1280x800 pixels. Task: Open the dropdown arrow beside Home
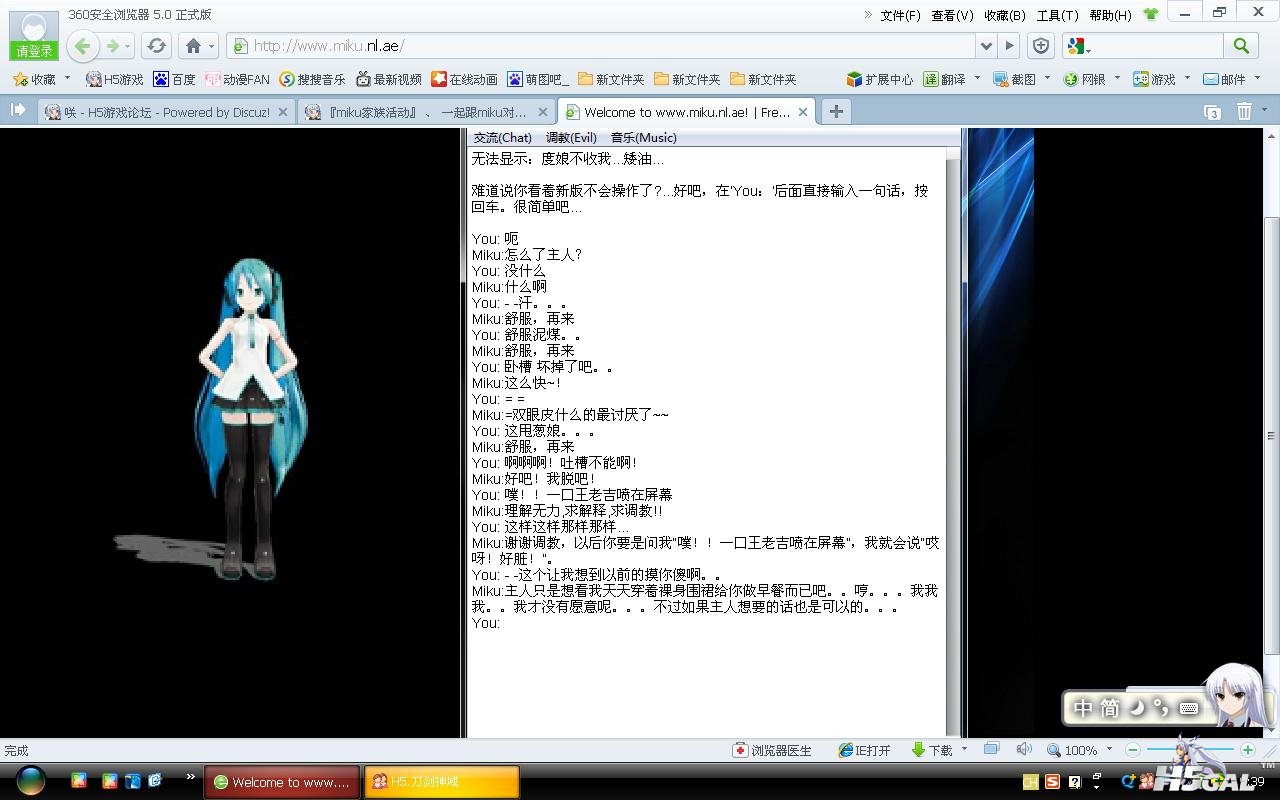click(x=211, y=47)
